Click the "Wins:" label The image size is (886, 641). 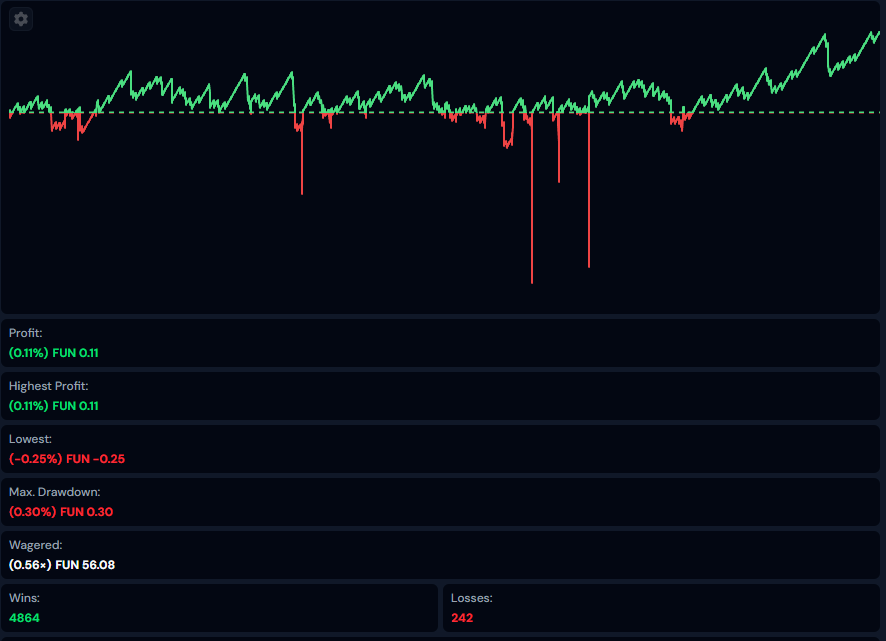pyautogui.click(x=24, y=597)
